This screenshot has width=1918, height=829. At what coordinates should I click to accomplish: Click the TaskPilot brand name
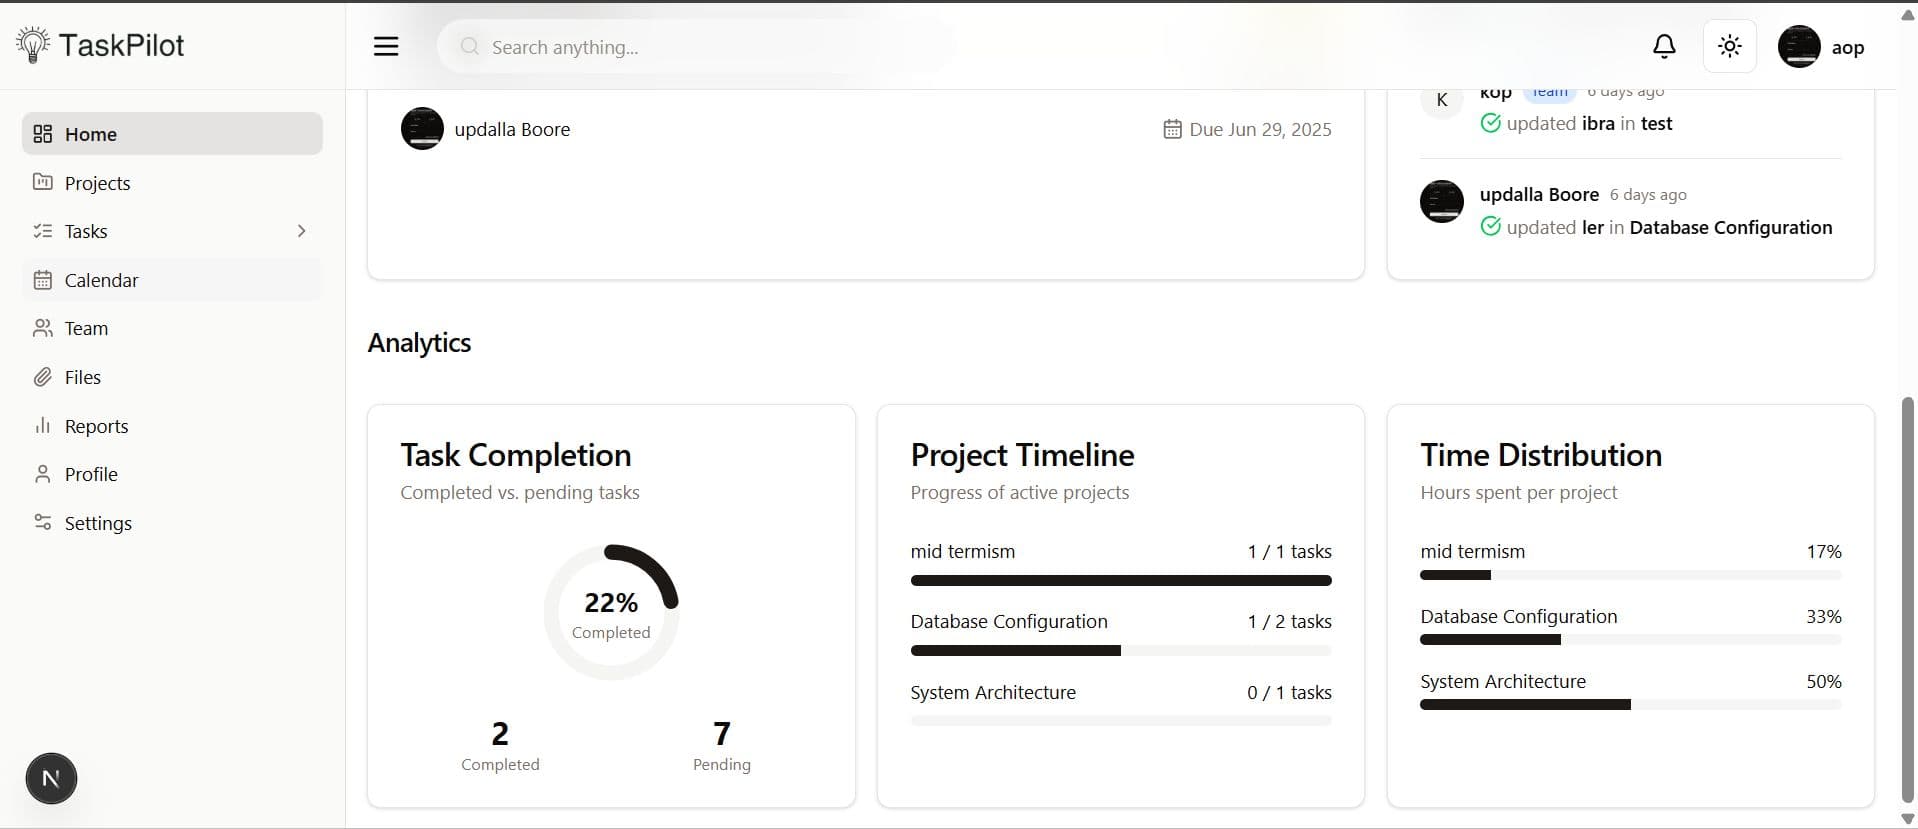tap(121, 45)
